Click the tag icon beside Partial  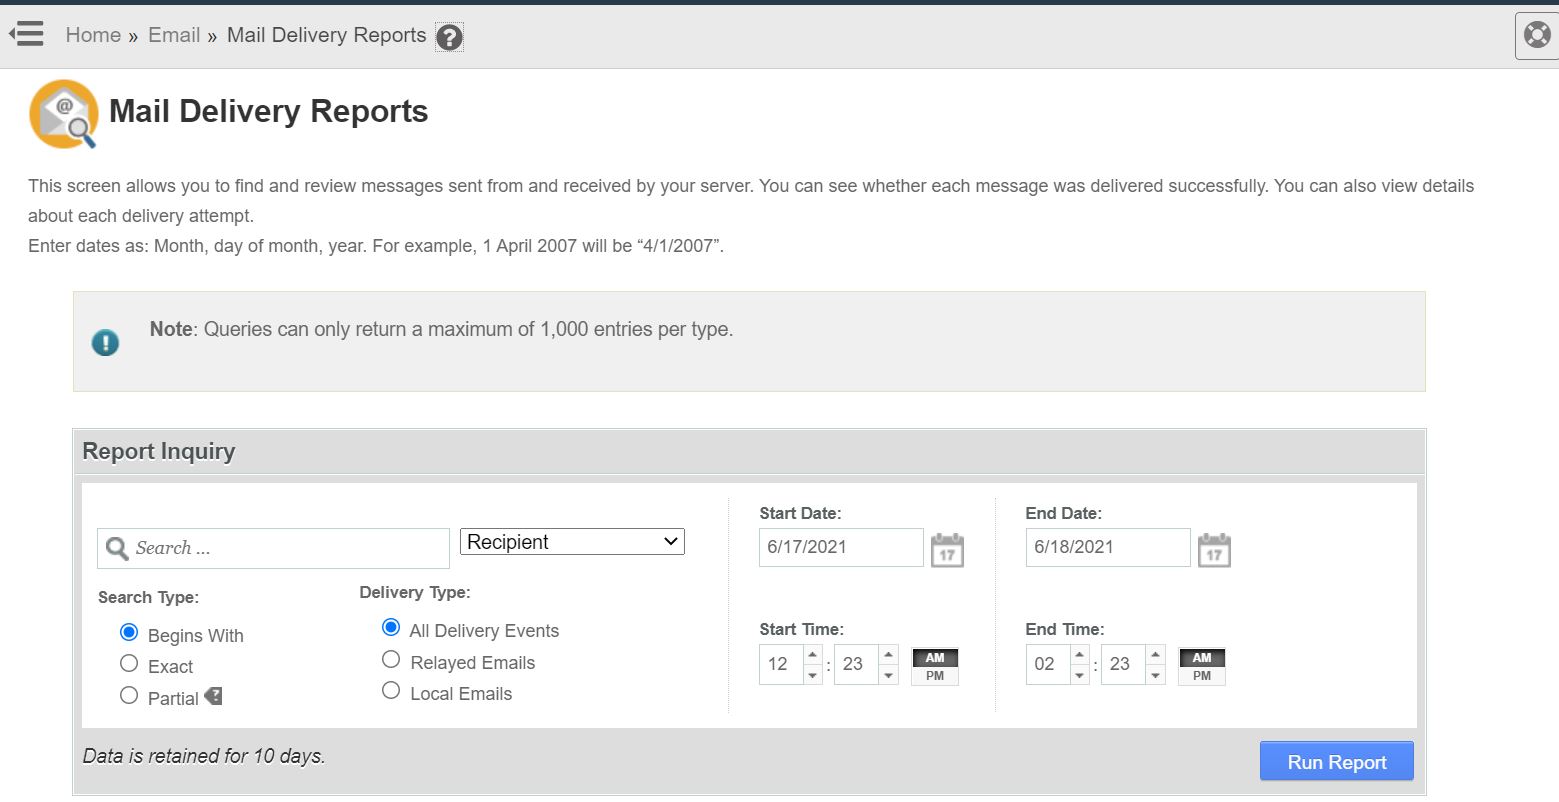(213, 696)
